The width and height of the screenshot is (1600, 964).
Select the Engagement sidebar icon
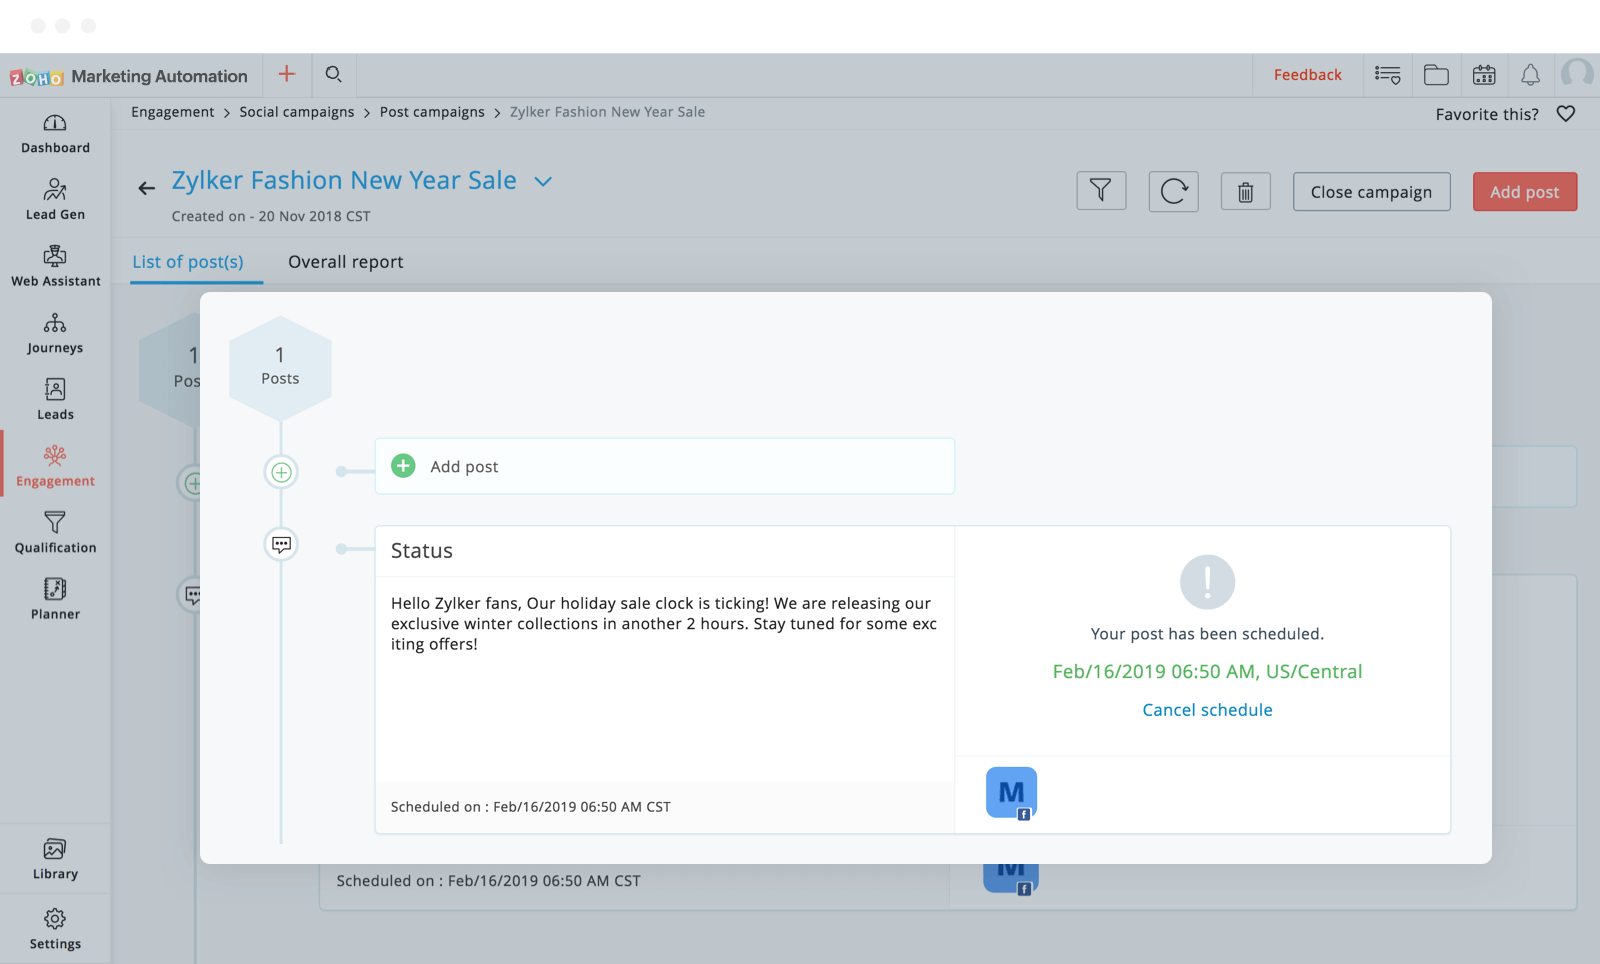click(54, 463)
